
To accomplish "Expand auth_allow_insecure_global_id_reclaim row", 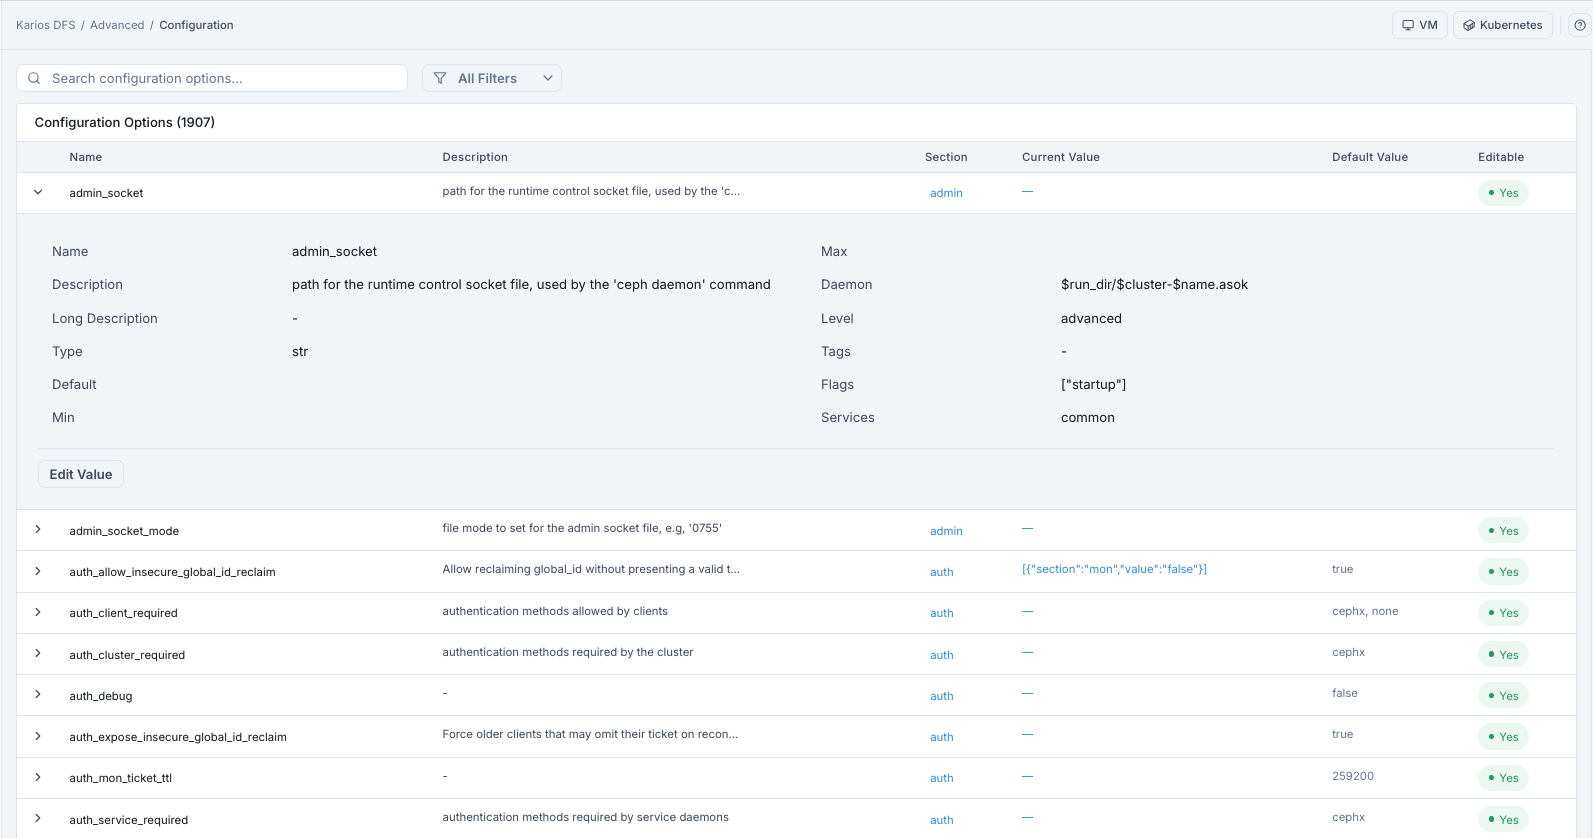I will click(38, 571).
